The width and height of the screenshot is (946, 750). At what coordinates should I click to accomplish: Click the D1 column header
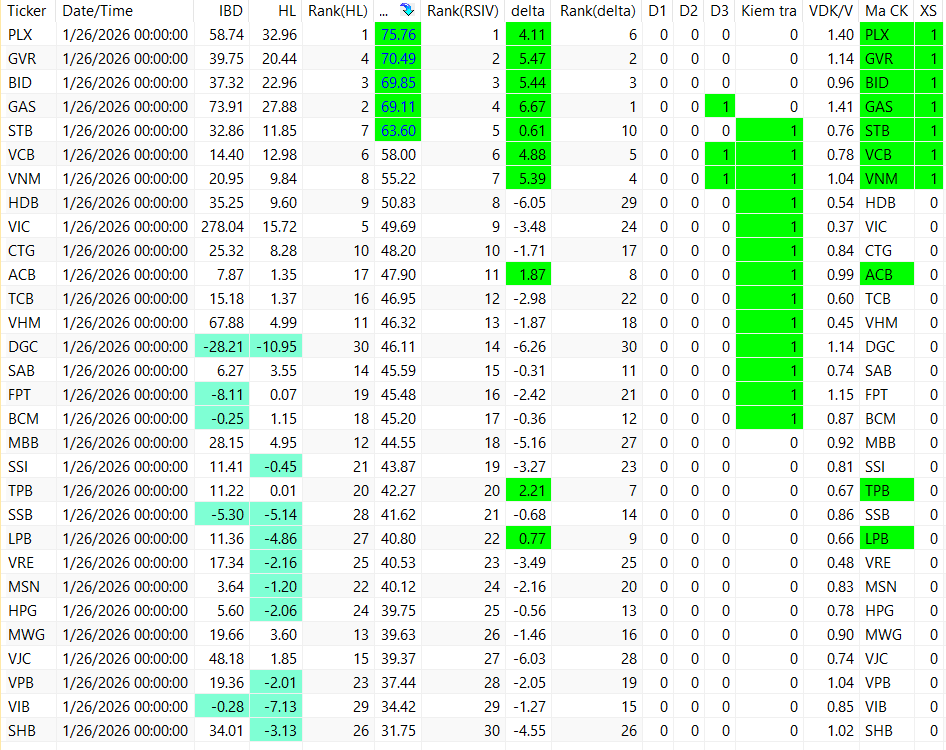[x=657, y=11]
